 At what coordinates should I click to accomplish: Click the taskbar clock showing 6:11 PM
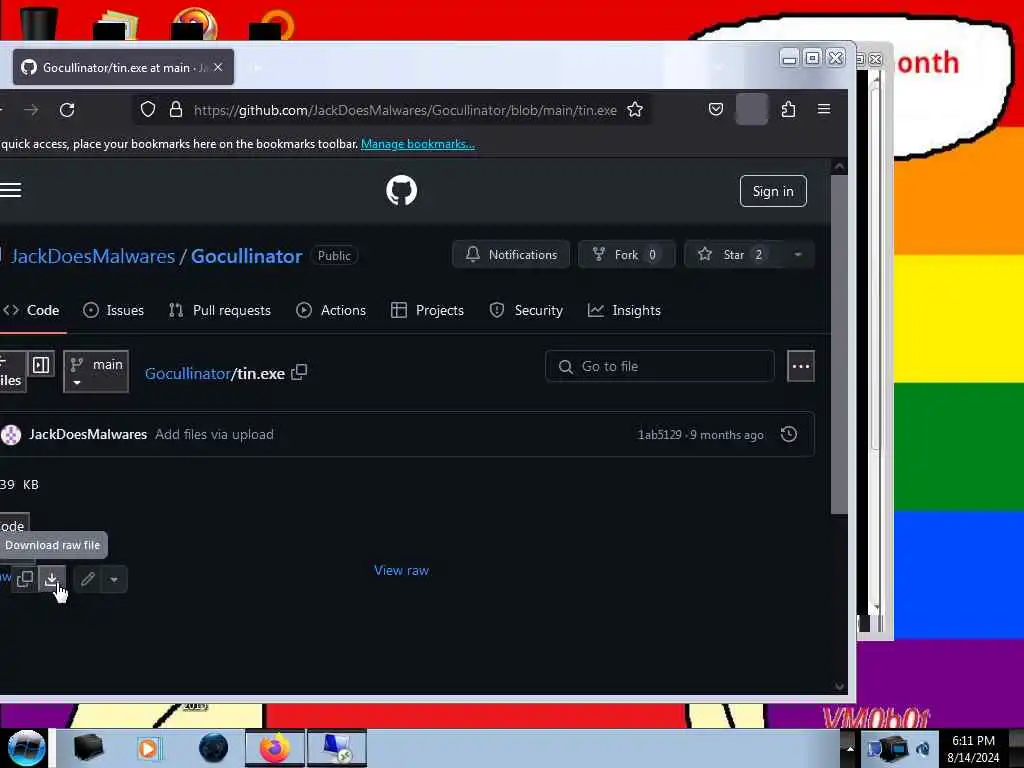pyautogui.click(x=973, y=749)
